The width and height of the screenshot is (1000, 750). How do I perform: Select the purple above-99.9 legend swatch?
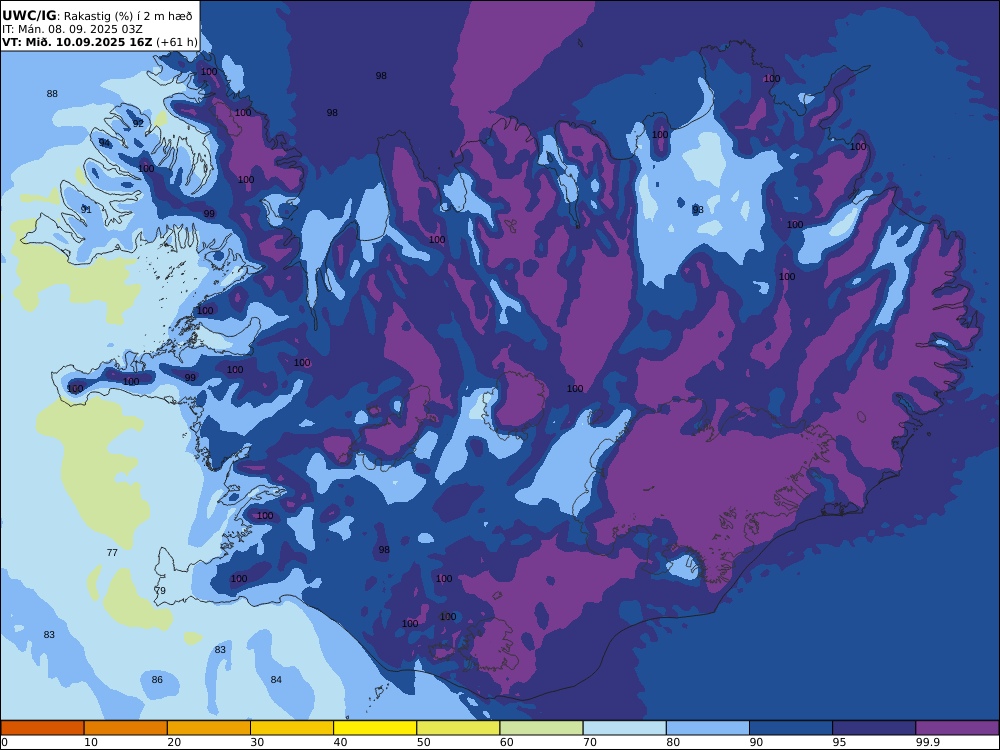tap(957, 728)
